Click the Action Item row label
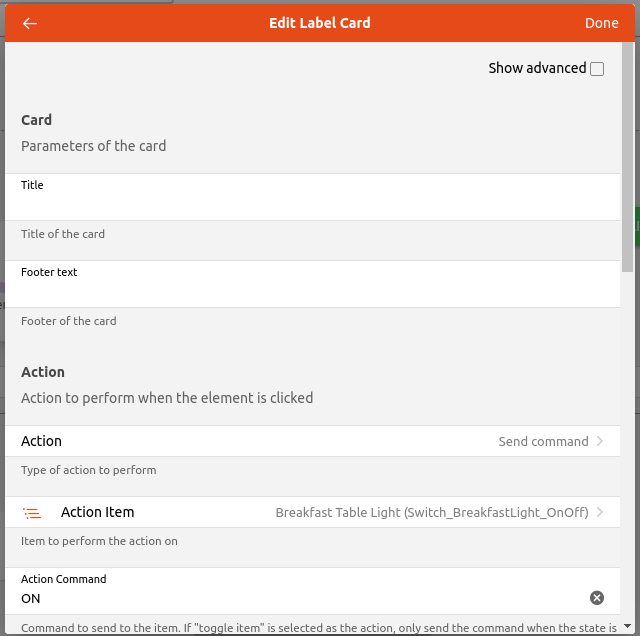Image resolution: width=640 pixels, height=636 pixels. (x=97, y=512)
